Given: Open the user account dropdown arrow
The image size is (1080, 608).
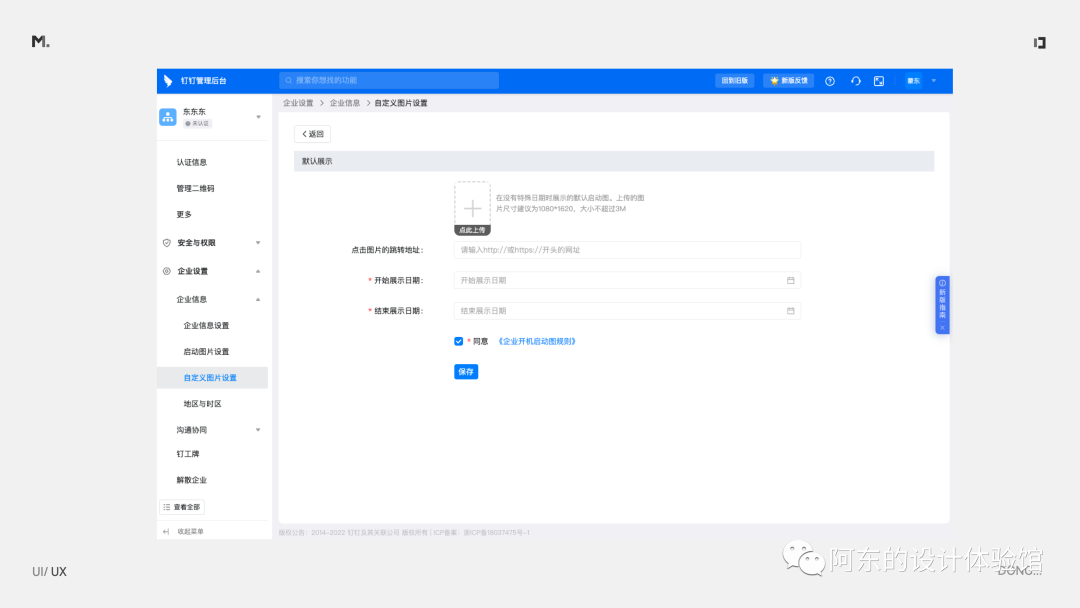Looking at the screenshot, I should click(934, 81).
